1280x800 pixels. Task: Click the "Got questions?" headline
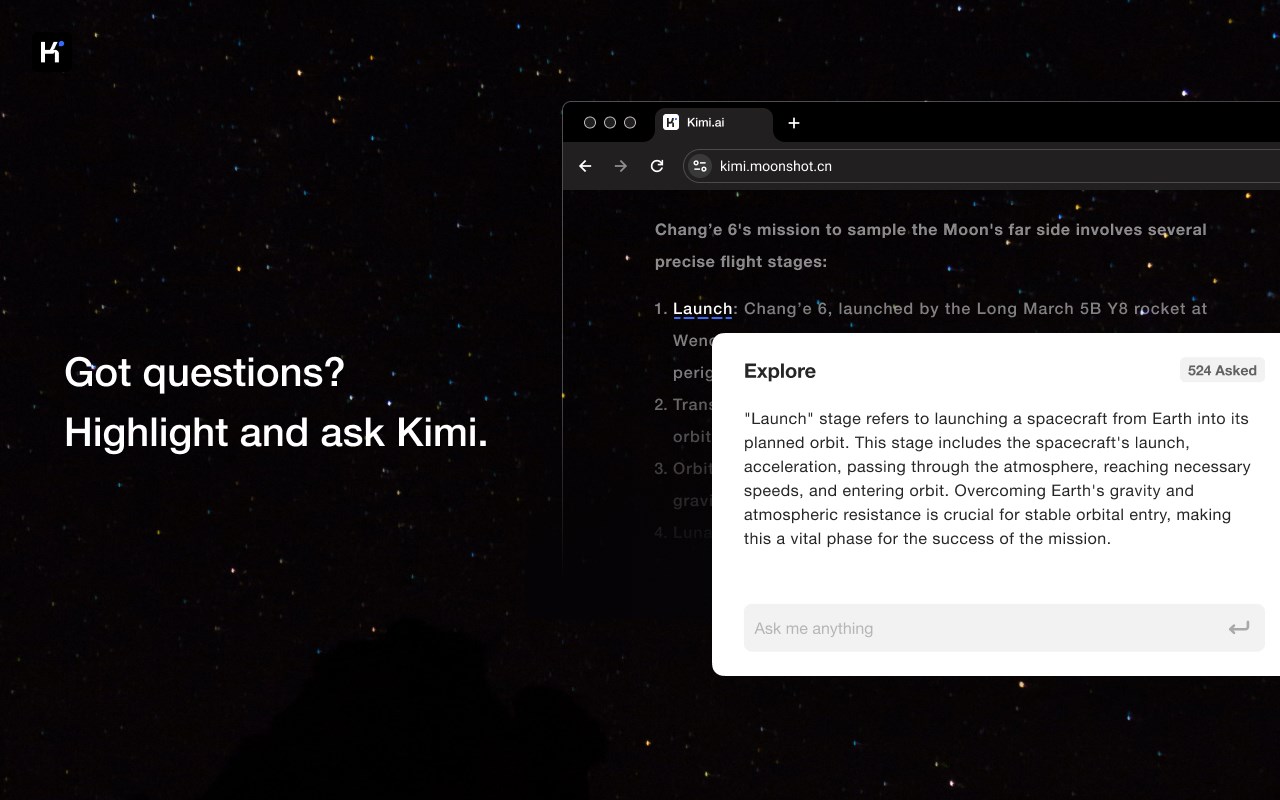click(x=204, y=373)
